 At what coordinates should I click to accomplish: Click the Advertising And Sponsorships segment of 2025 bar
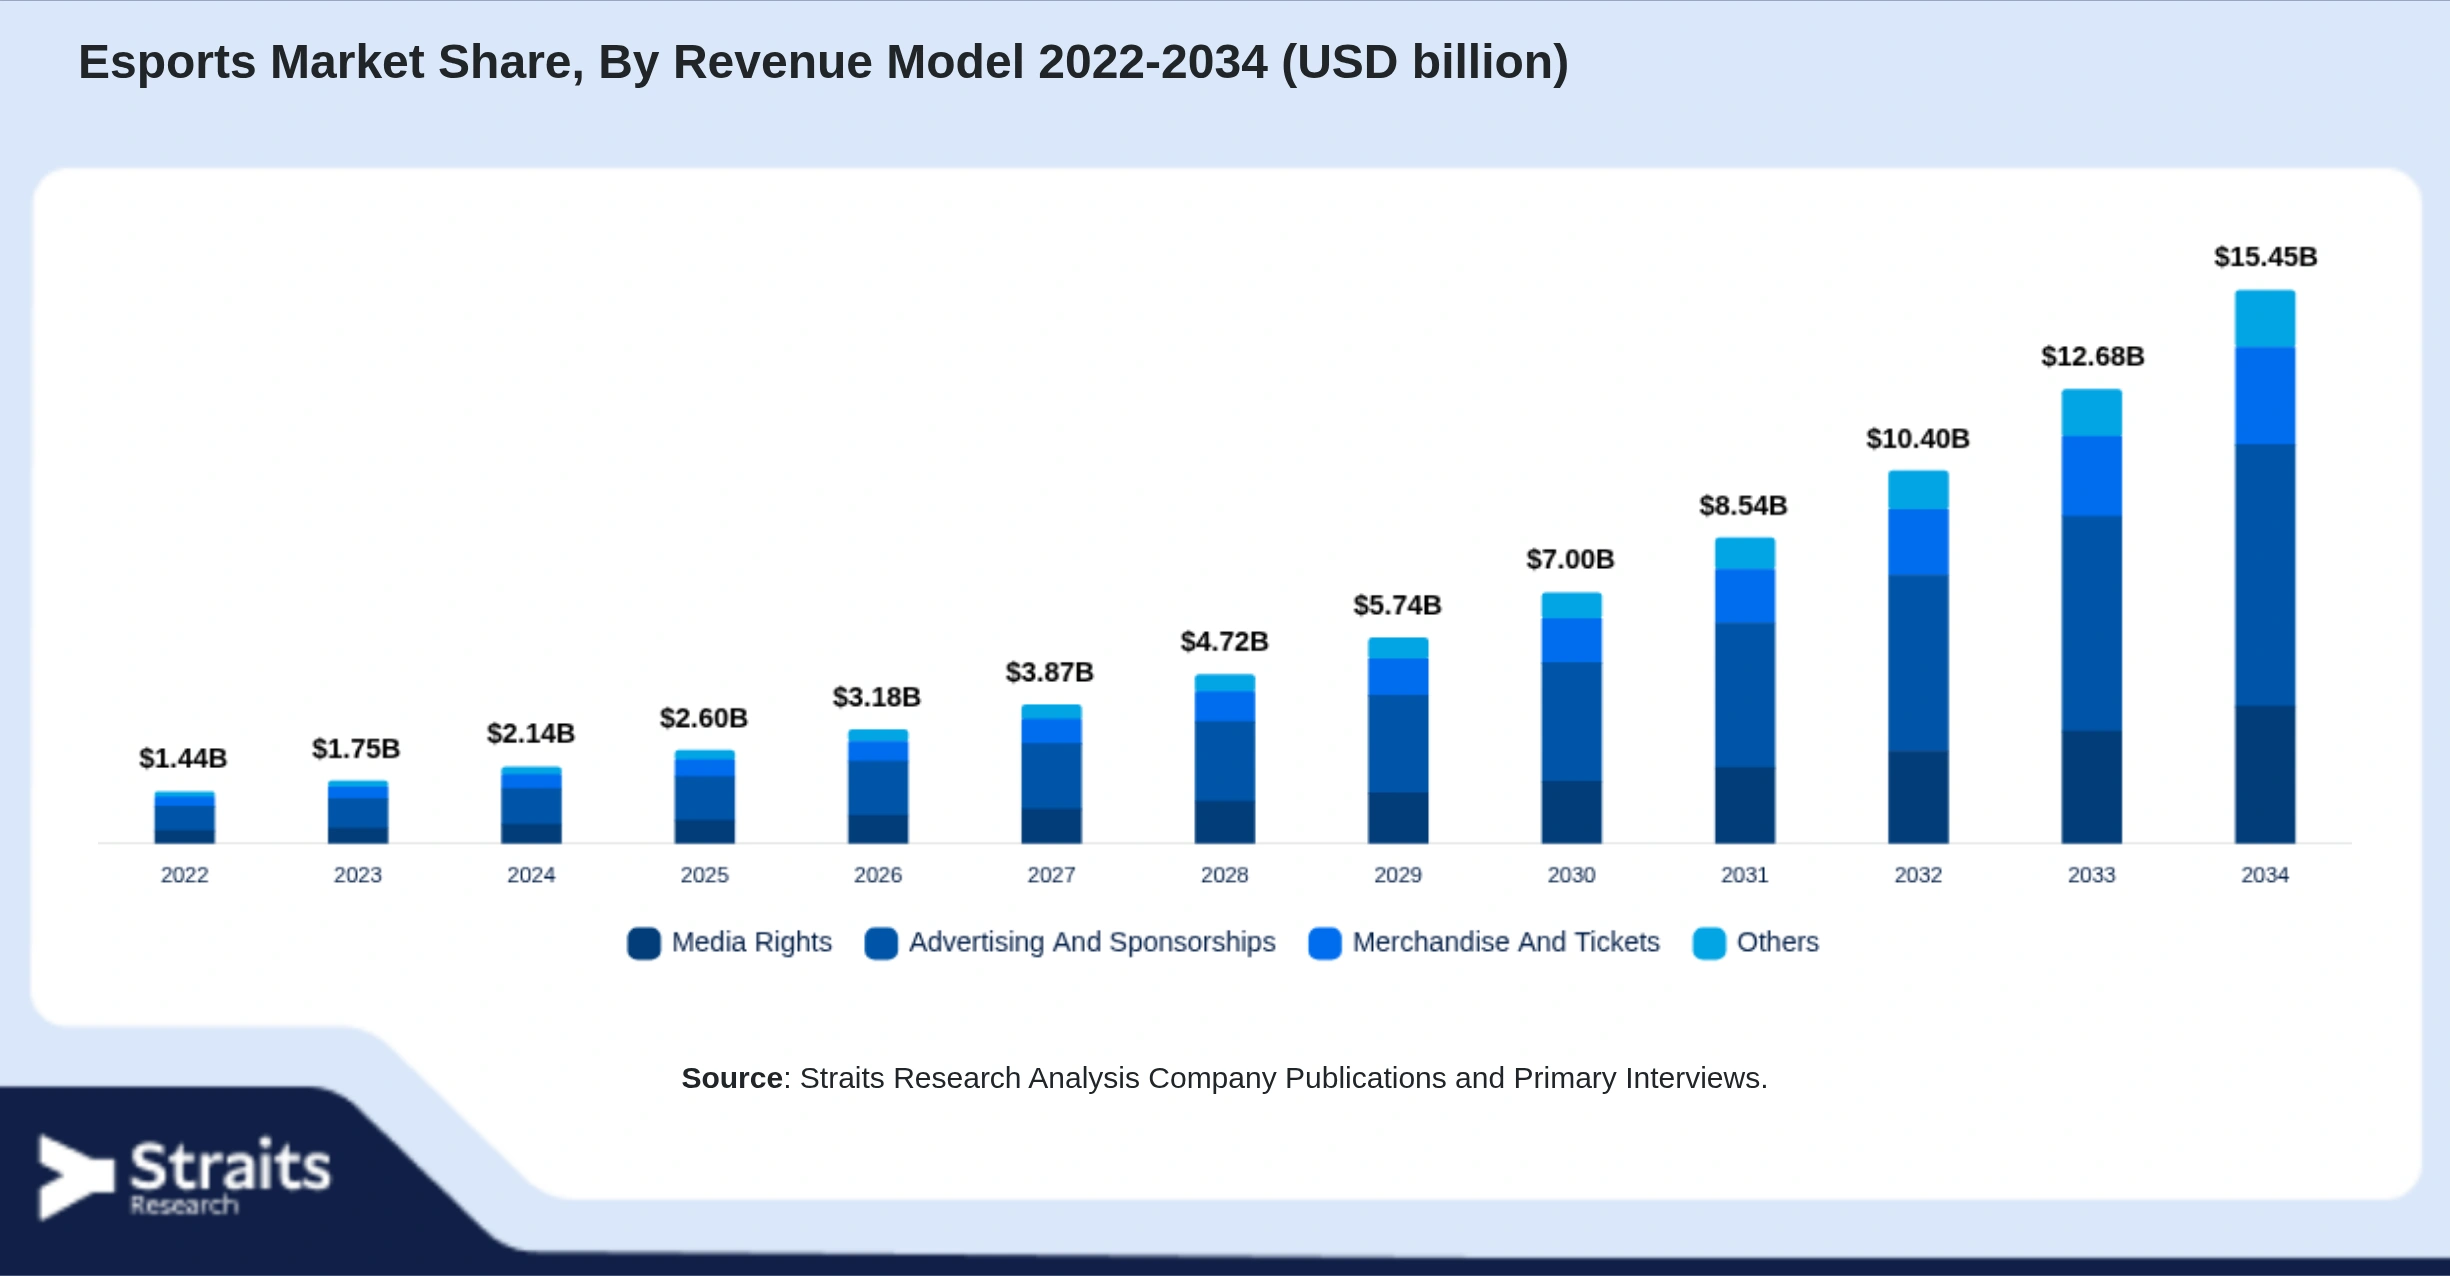(705, 798)
